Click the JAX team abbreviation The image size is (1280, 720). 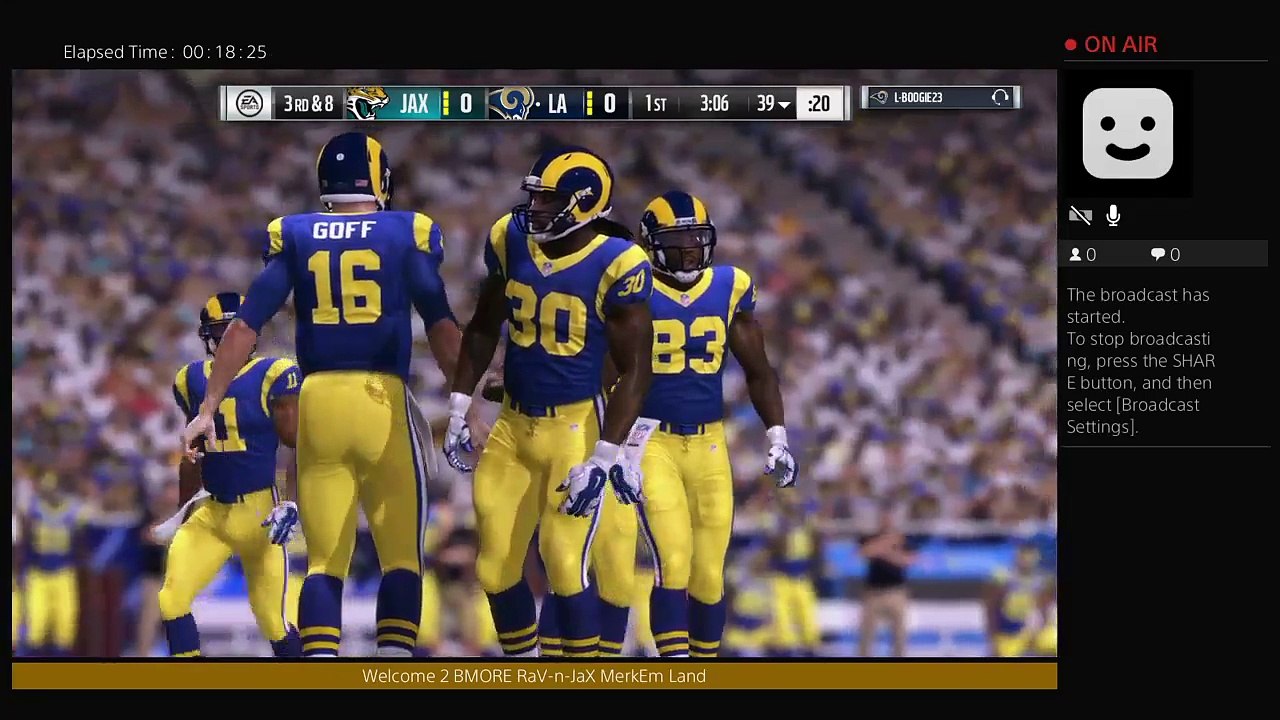414,104
